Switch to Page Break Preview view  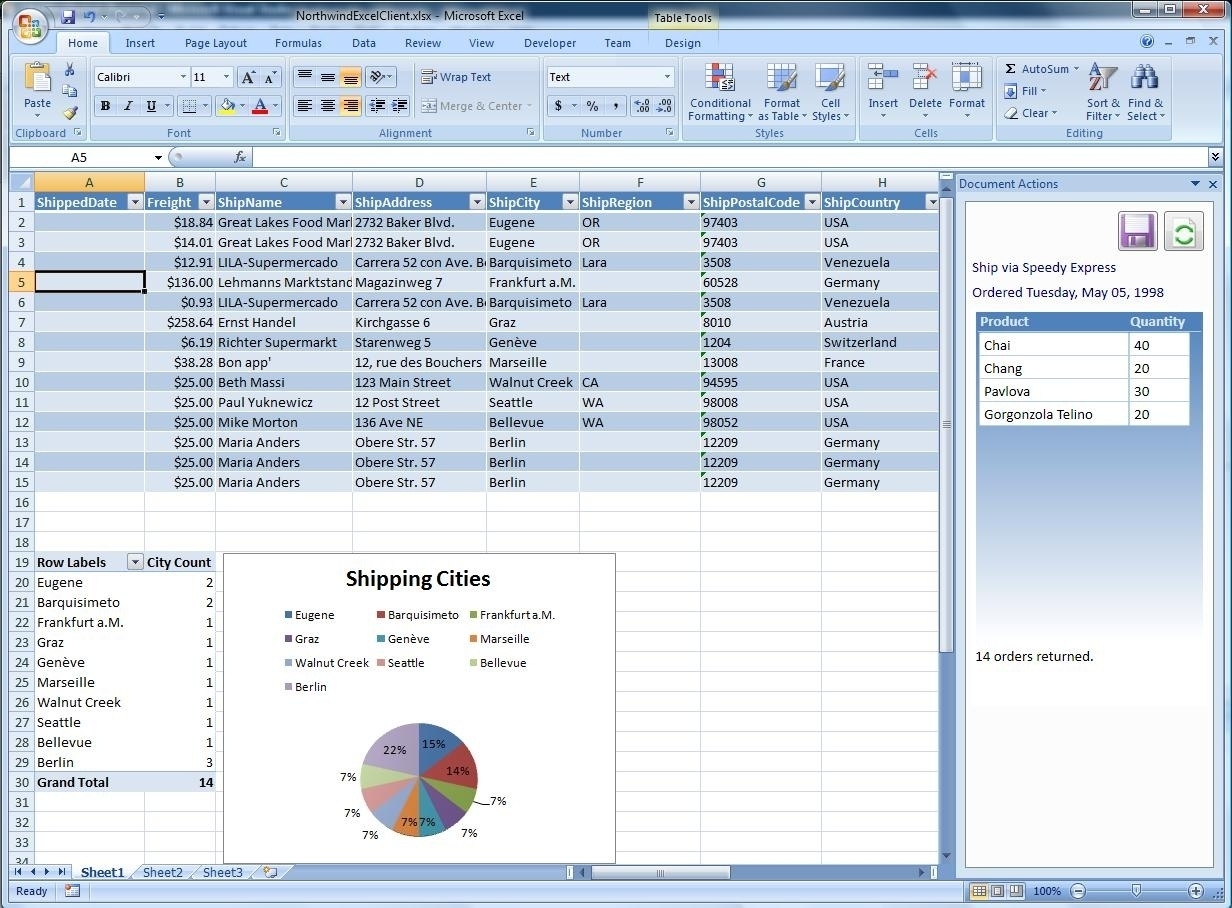(x=1016, y=890)
